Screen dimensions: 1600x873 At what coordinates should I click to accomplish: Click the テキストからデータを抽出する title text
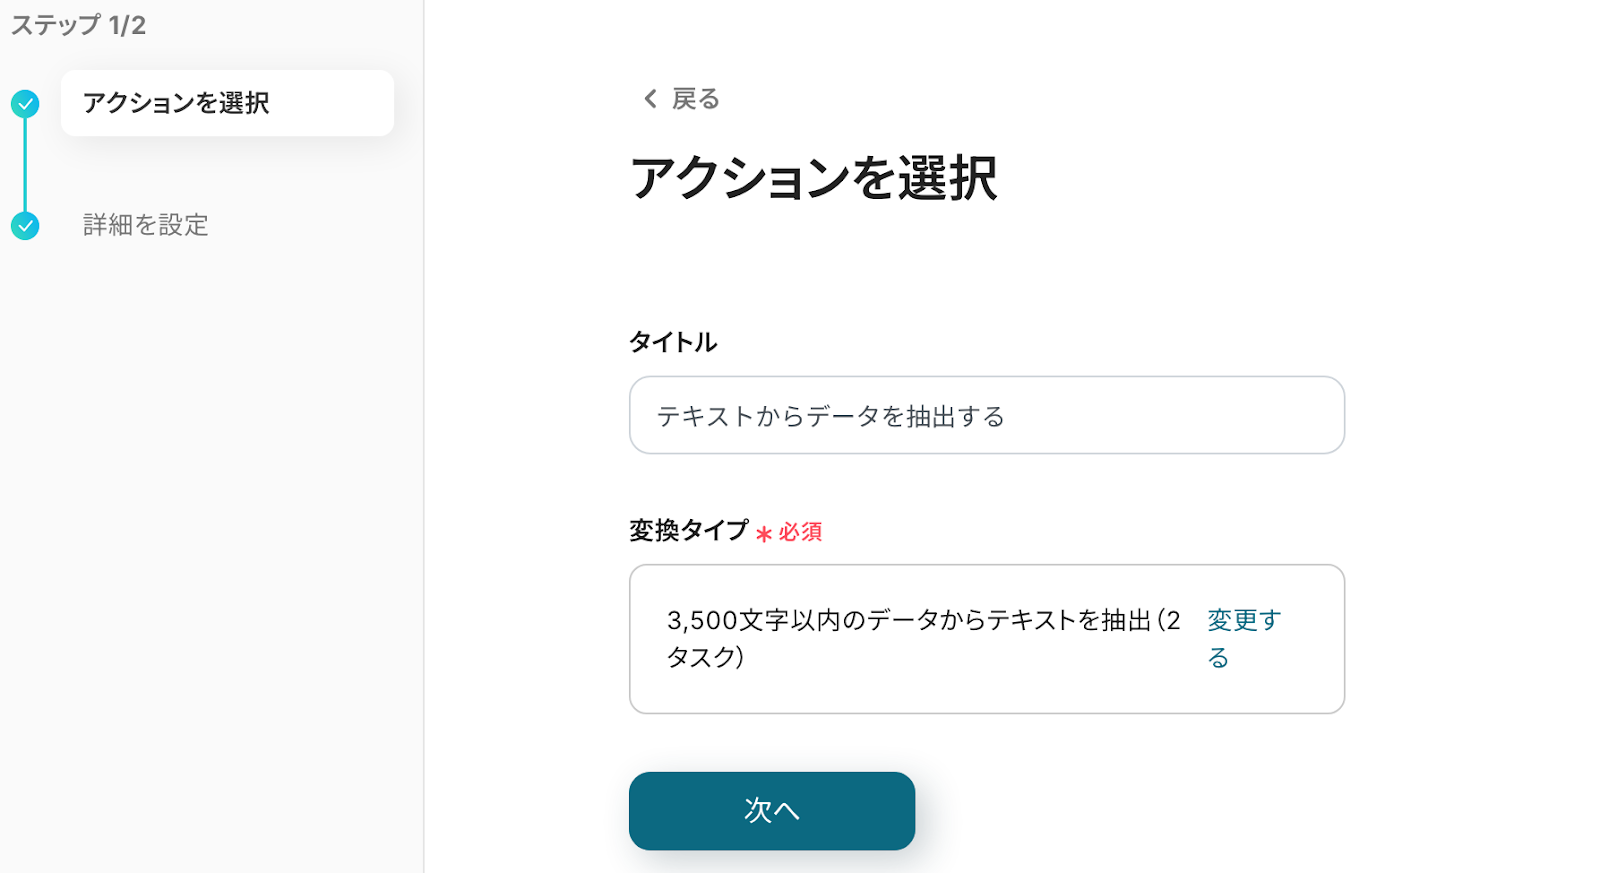click(x=830, y=416)
